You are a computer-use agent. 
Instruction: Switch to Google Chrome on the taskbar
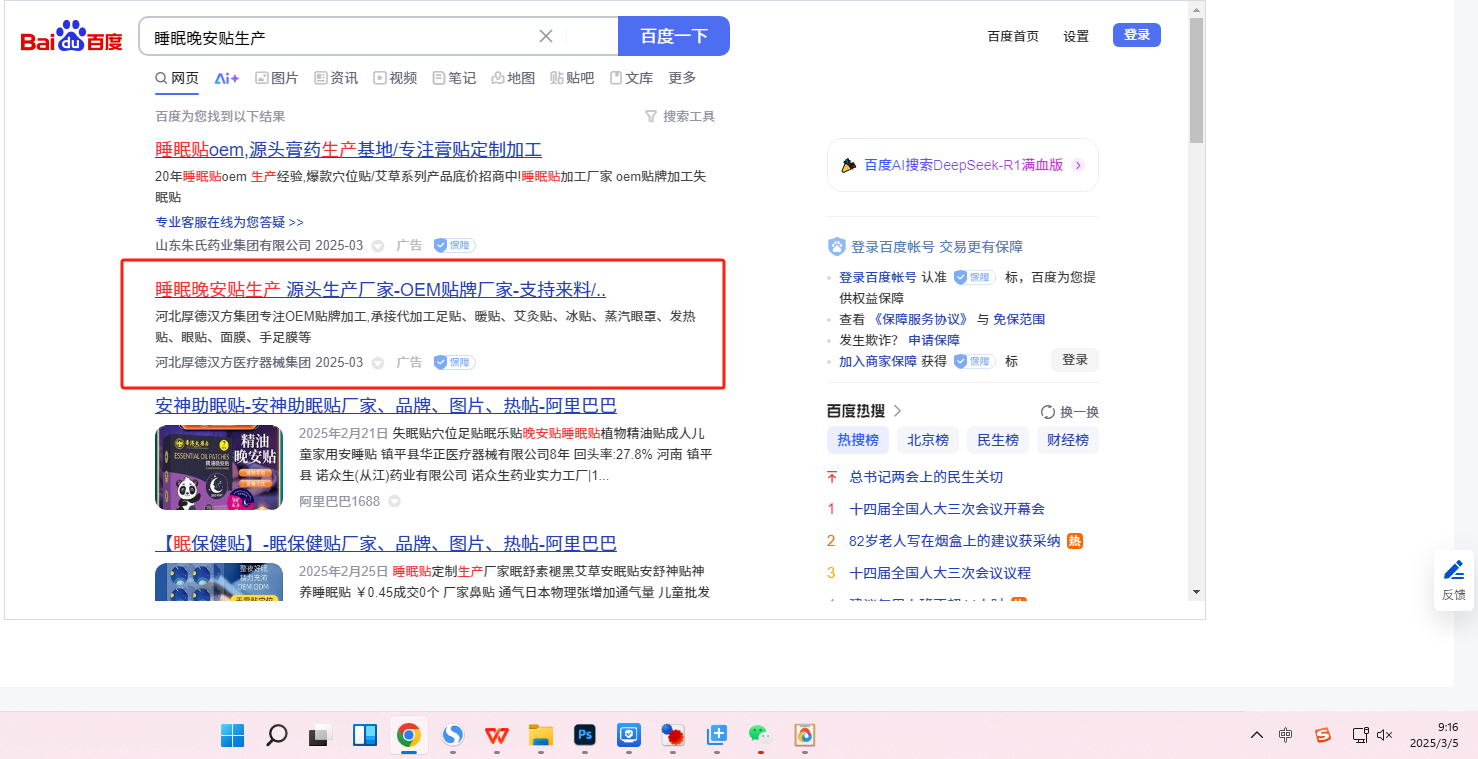(x=408, y=736)
